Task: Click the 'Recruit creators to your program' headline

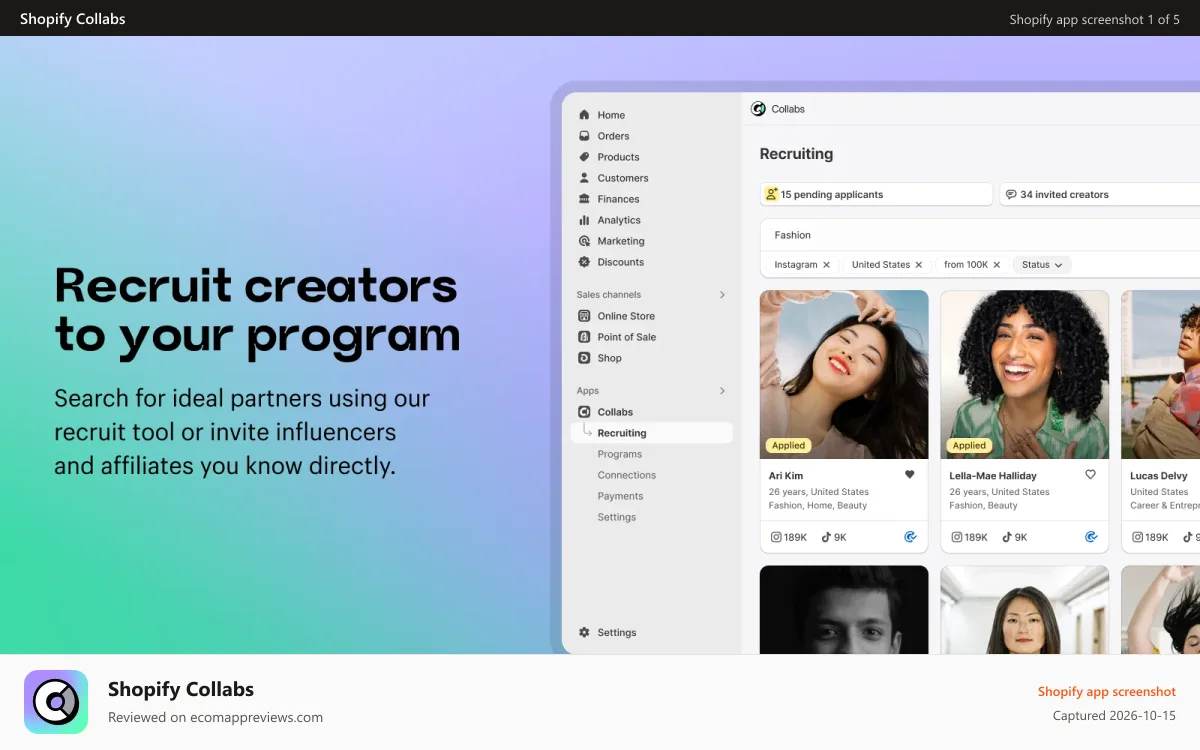Action: coord(258,311)
